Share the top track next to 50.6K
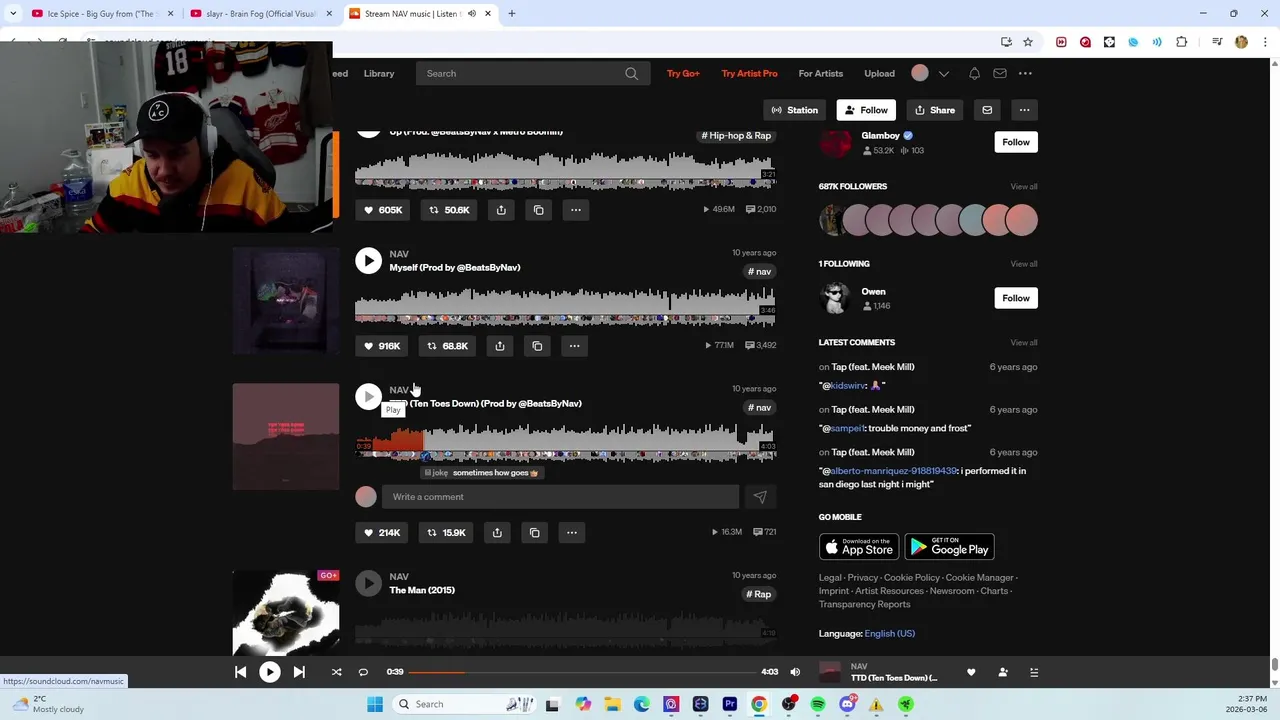The width and height of the screenshot is (1280, 720). click(501, 210)
